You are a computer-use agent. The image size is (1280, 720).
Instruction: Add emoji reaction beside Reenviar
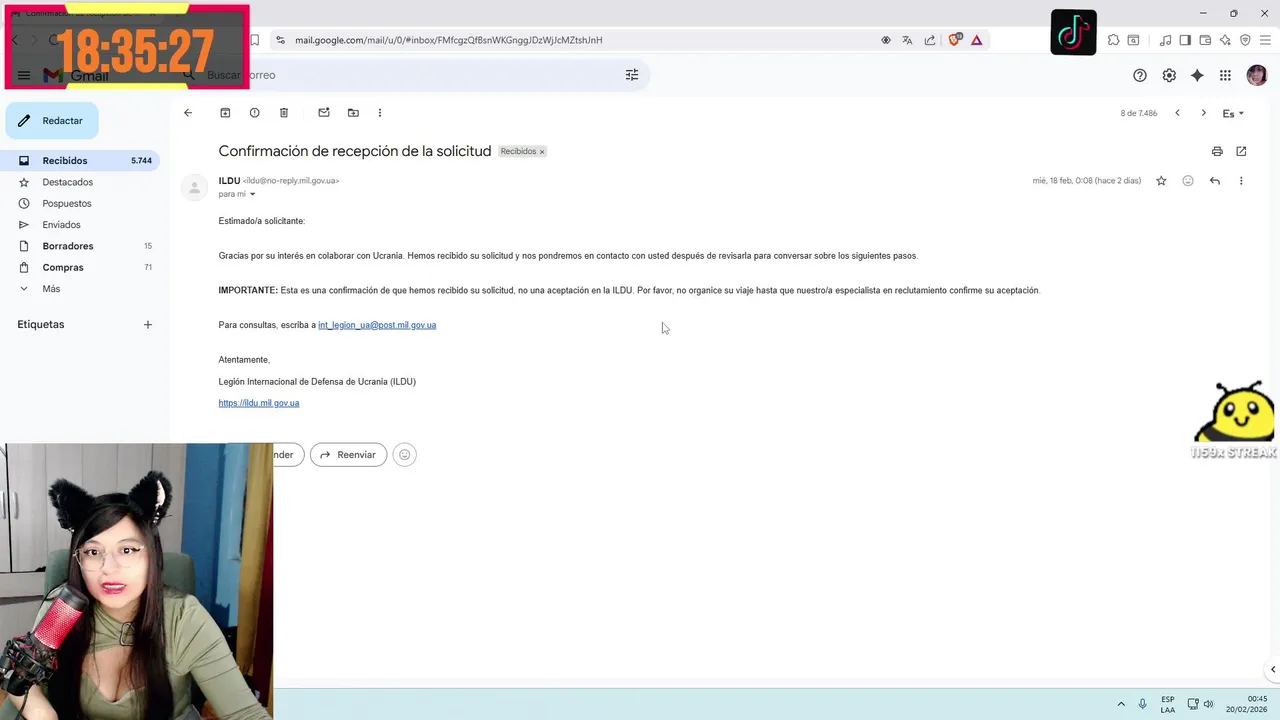pyautogui.click(x=404, y=455)
